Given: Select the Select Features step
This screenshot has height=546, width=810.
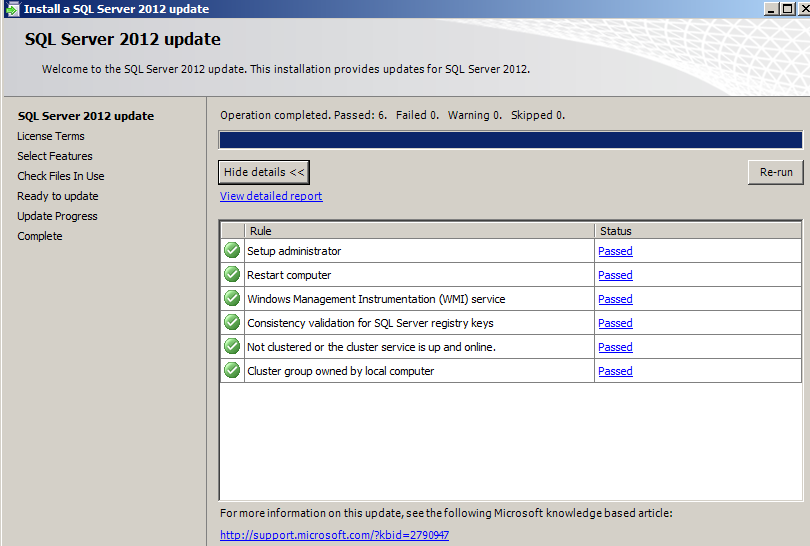Looking at the screenshot, I should click(55, 156).
